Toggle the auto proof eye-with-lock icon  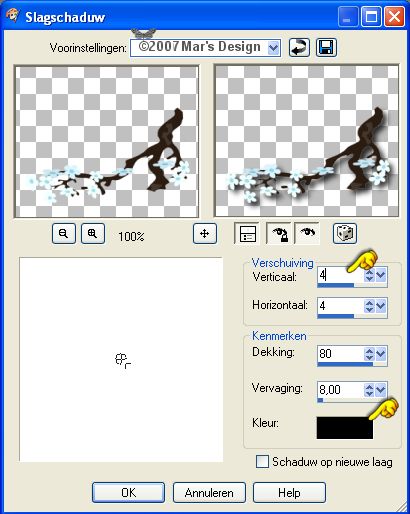pyautogui.click(x=279, y=233)
